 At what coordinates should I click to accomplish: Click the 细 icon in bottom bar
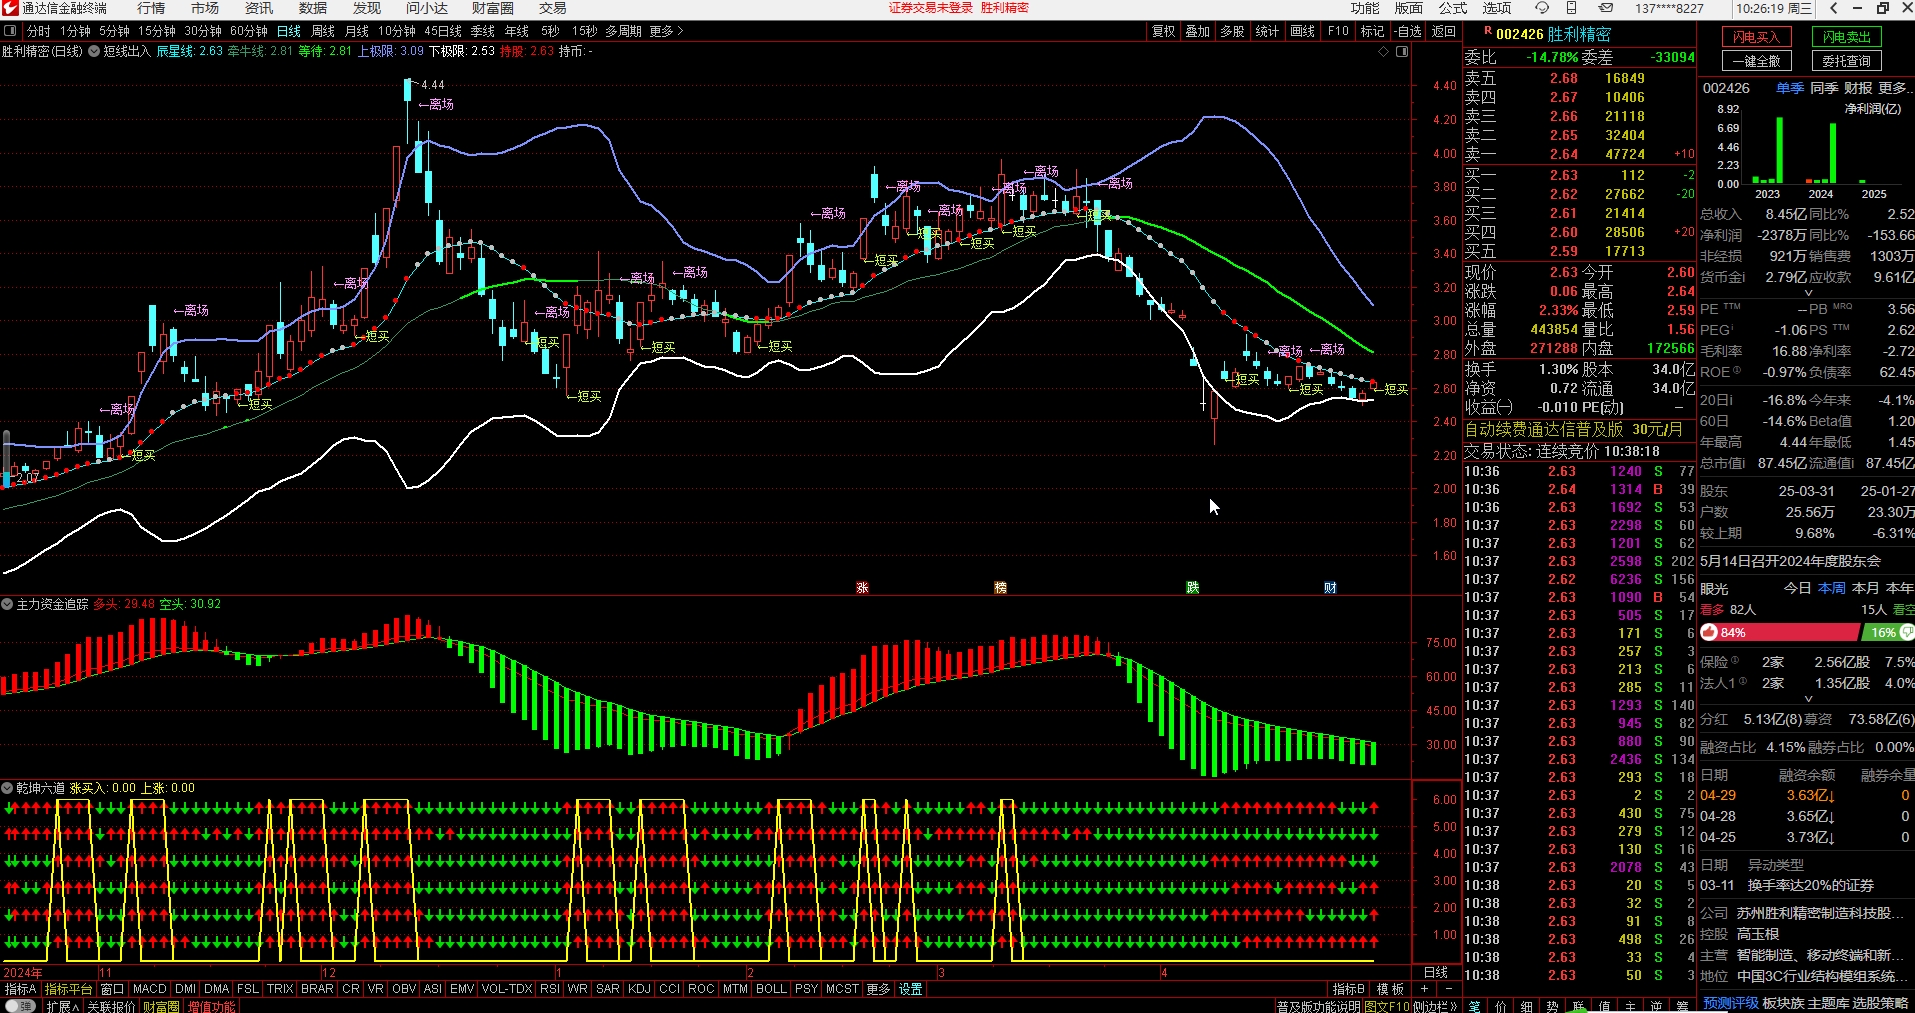coord(1527,1006)
